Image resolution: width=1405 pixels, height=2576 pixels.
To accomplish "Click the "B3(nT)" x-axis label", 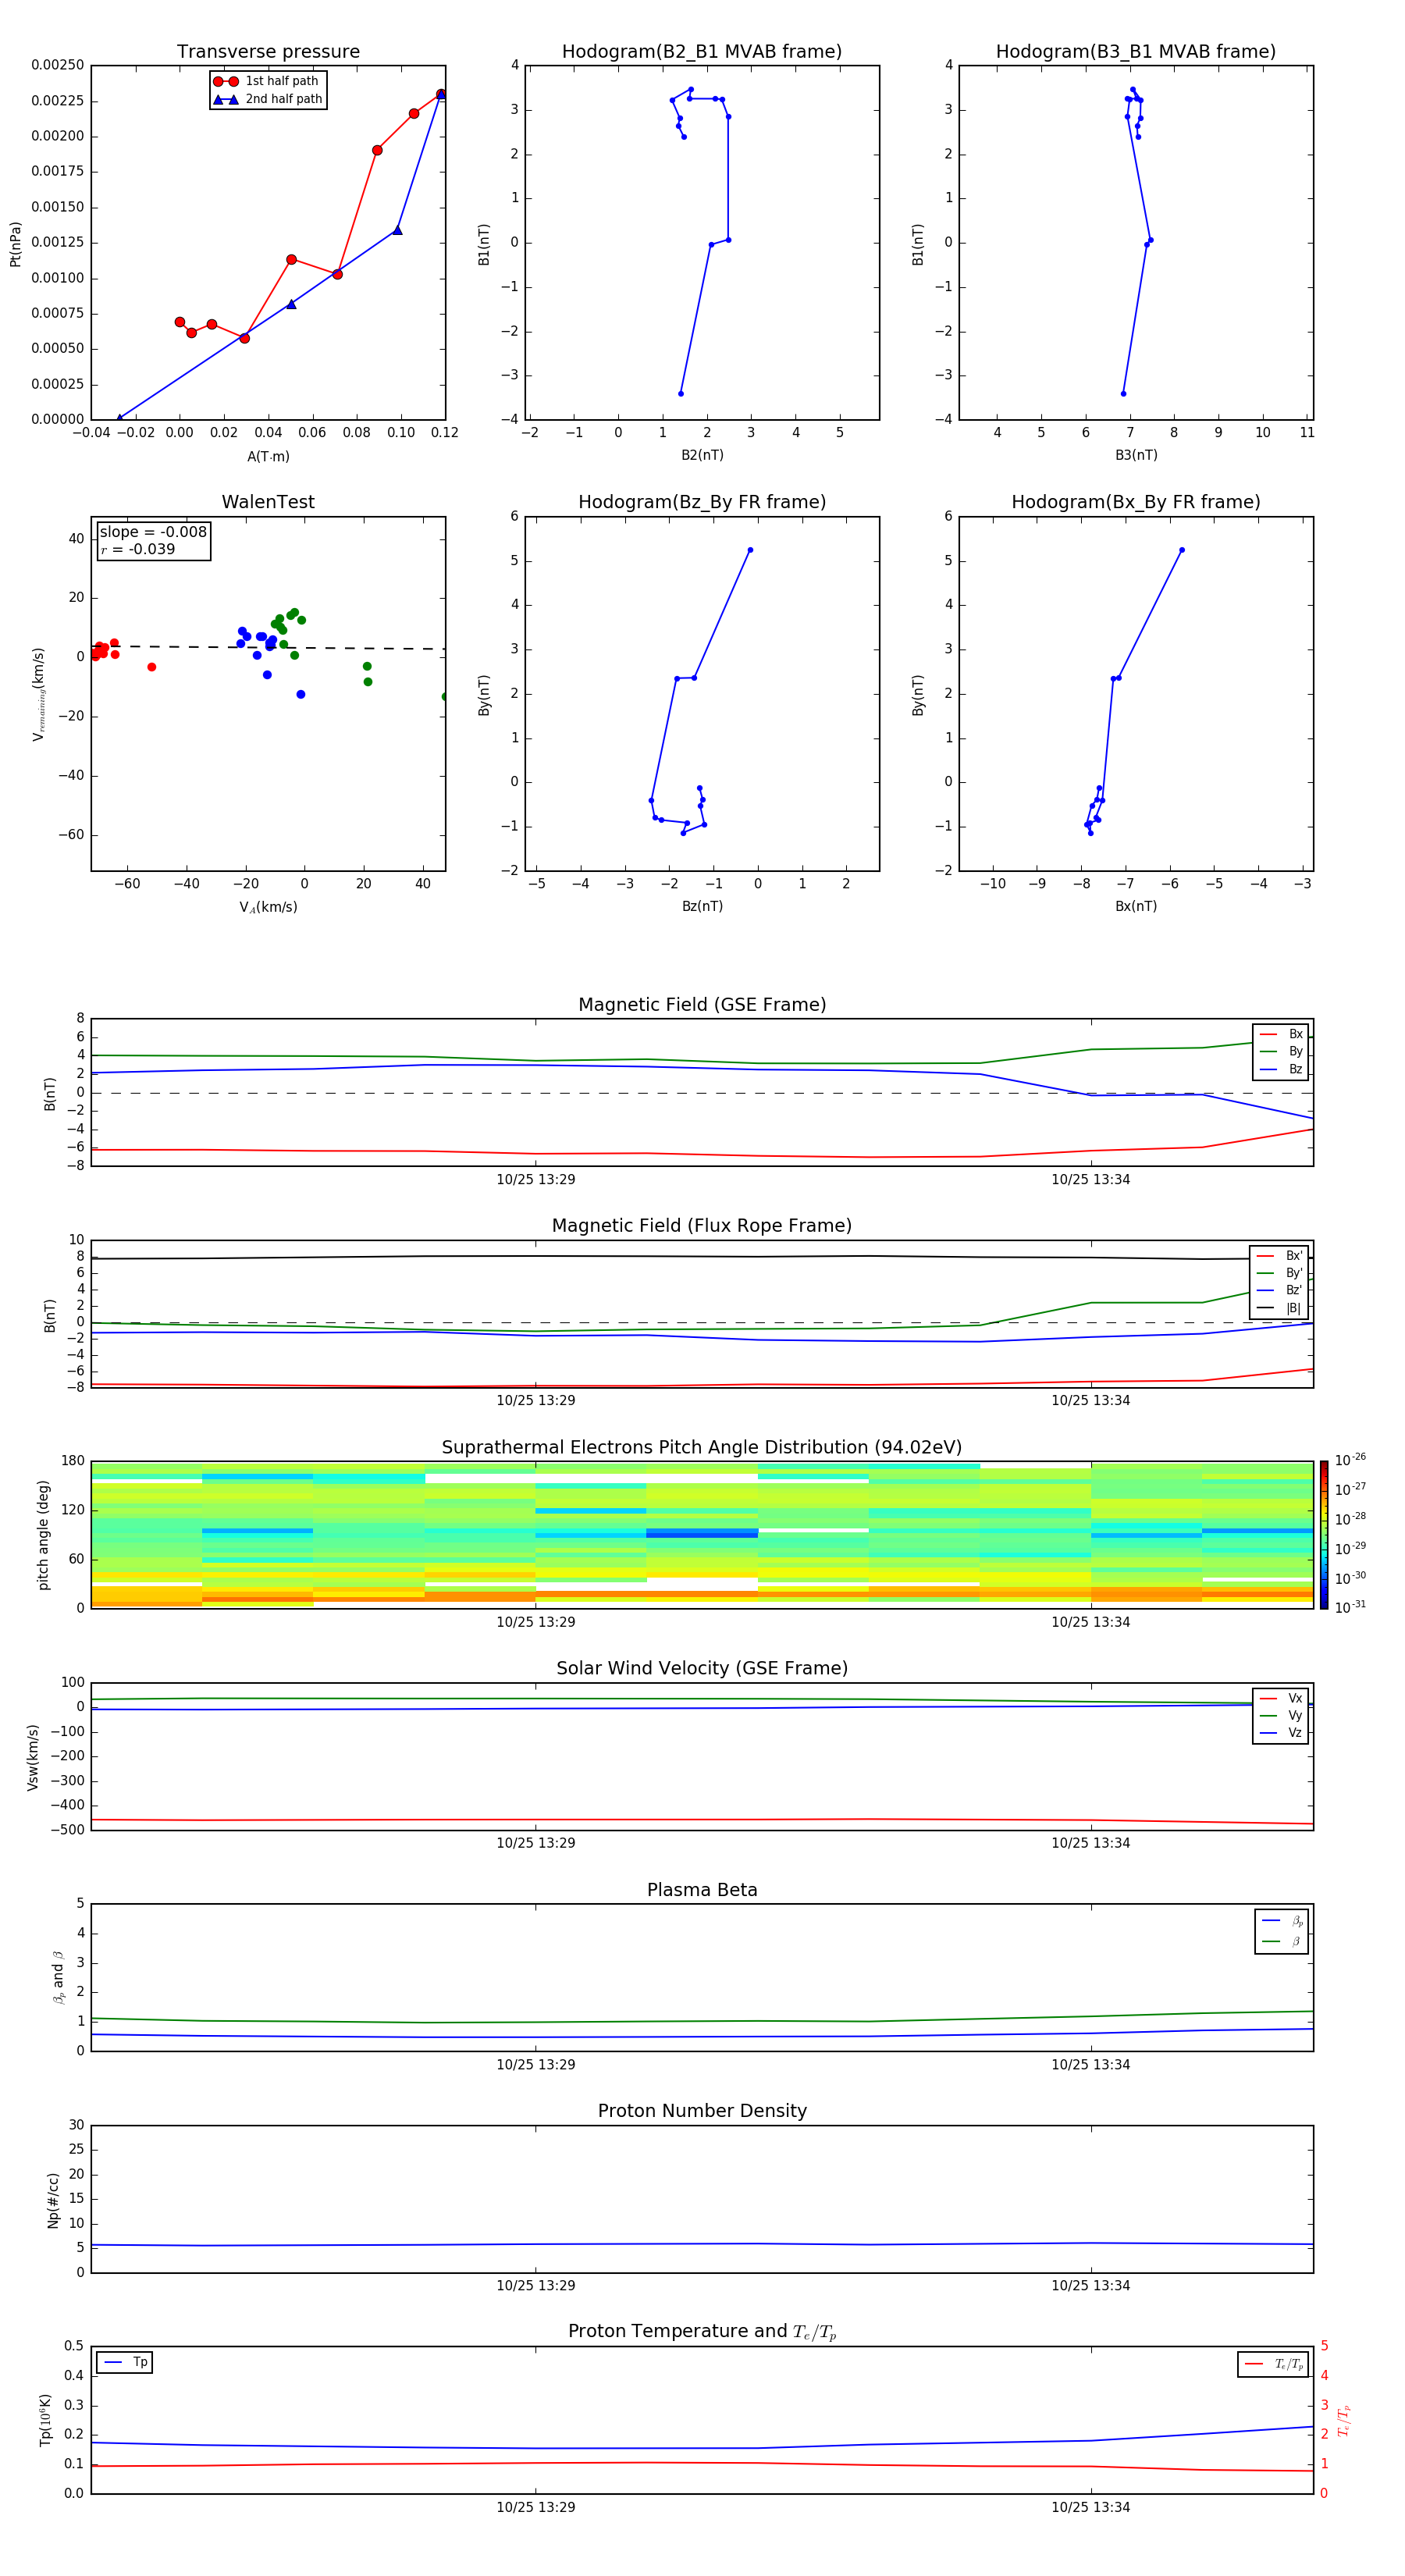I will (1136, 455).
